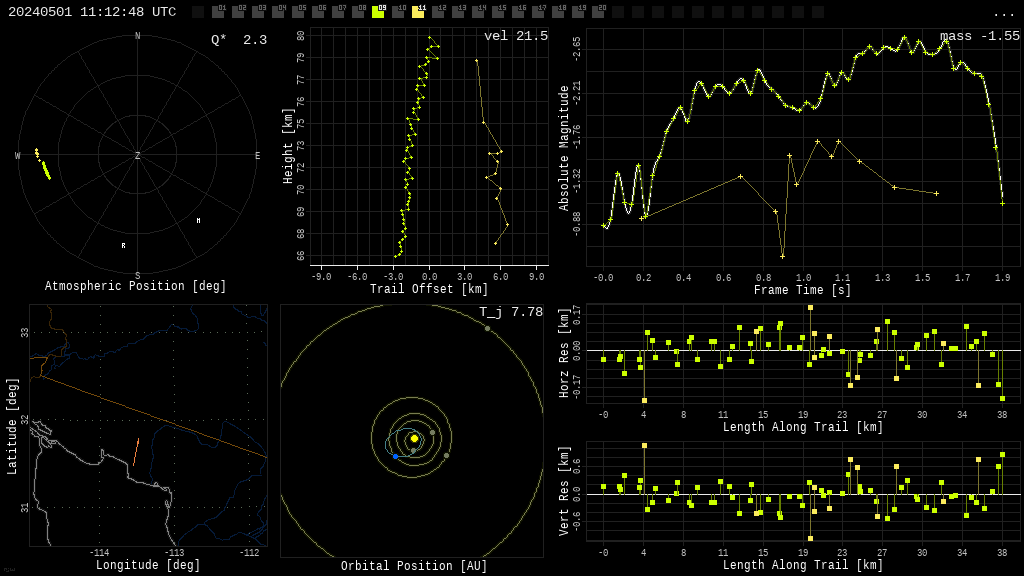This screenshot has height=576, width=1024.
Task: Click the red meteor path on map
Action: click(x=136, y=451)
